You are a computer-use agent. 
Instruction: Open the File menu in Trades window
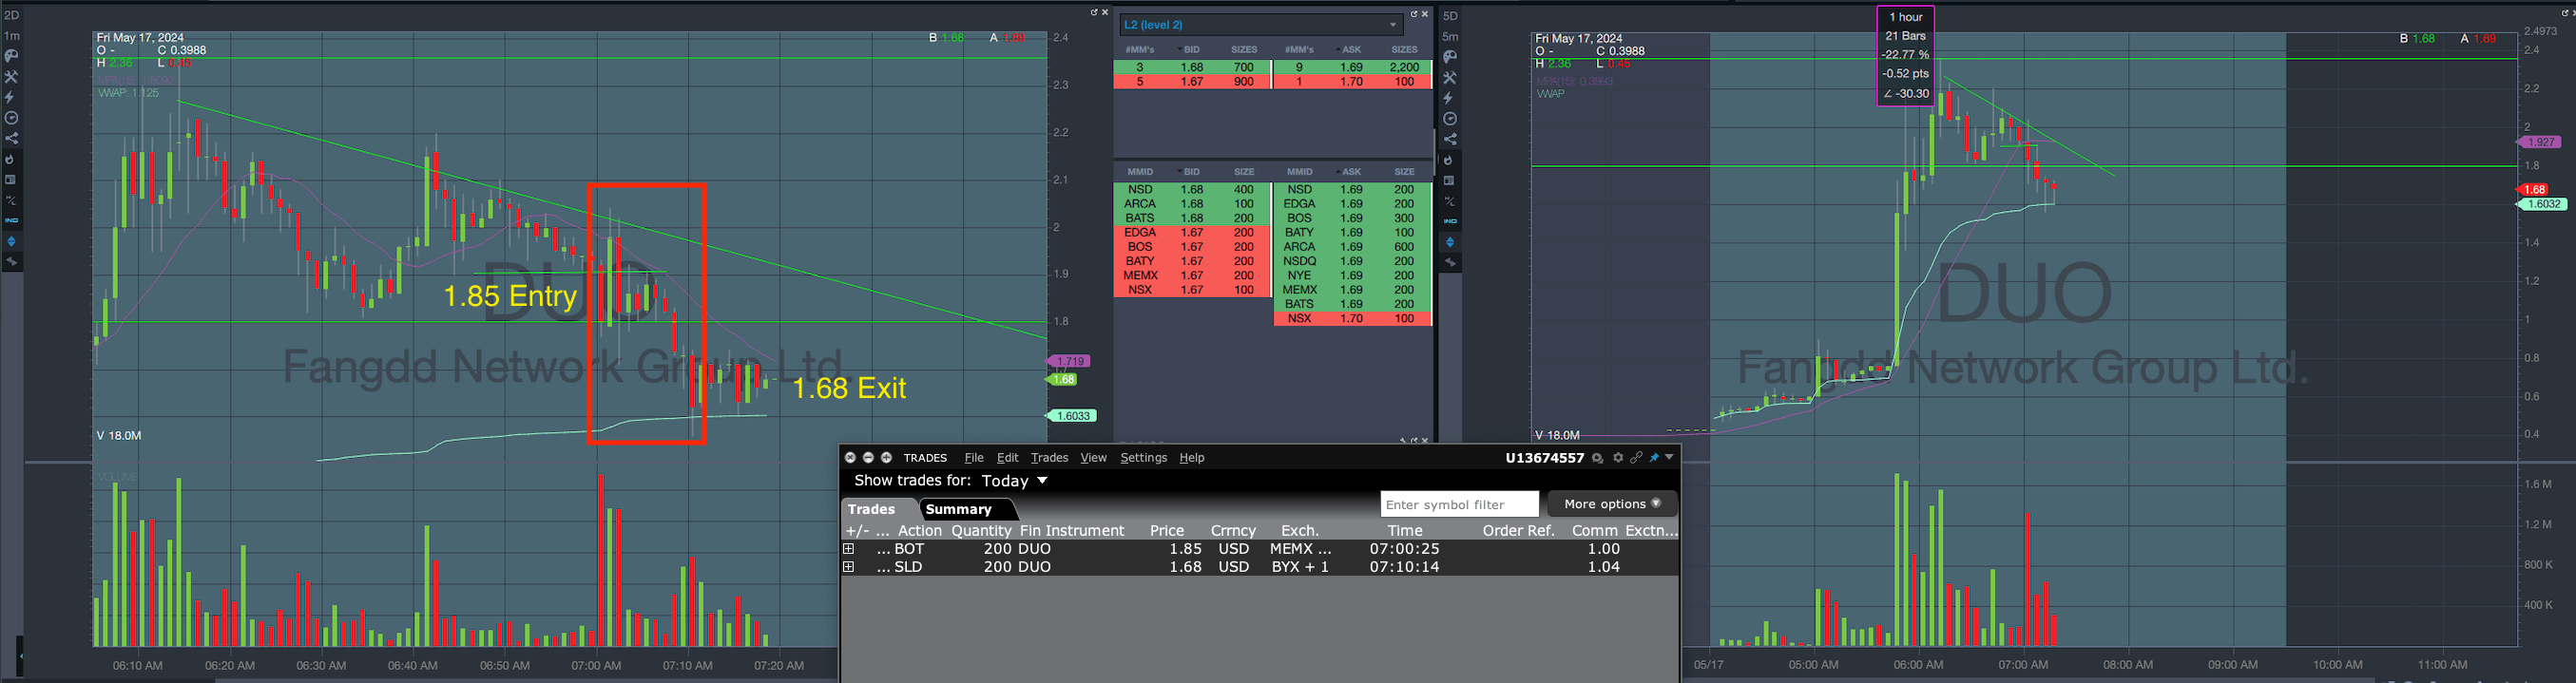point(974,458)
